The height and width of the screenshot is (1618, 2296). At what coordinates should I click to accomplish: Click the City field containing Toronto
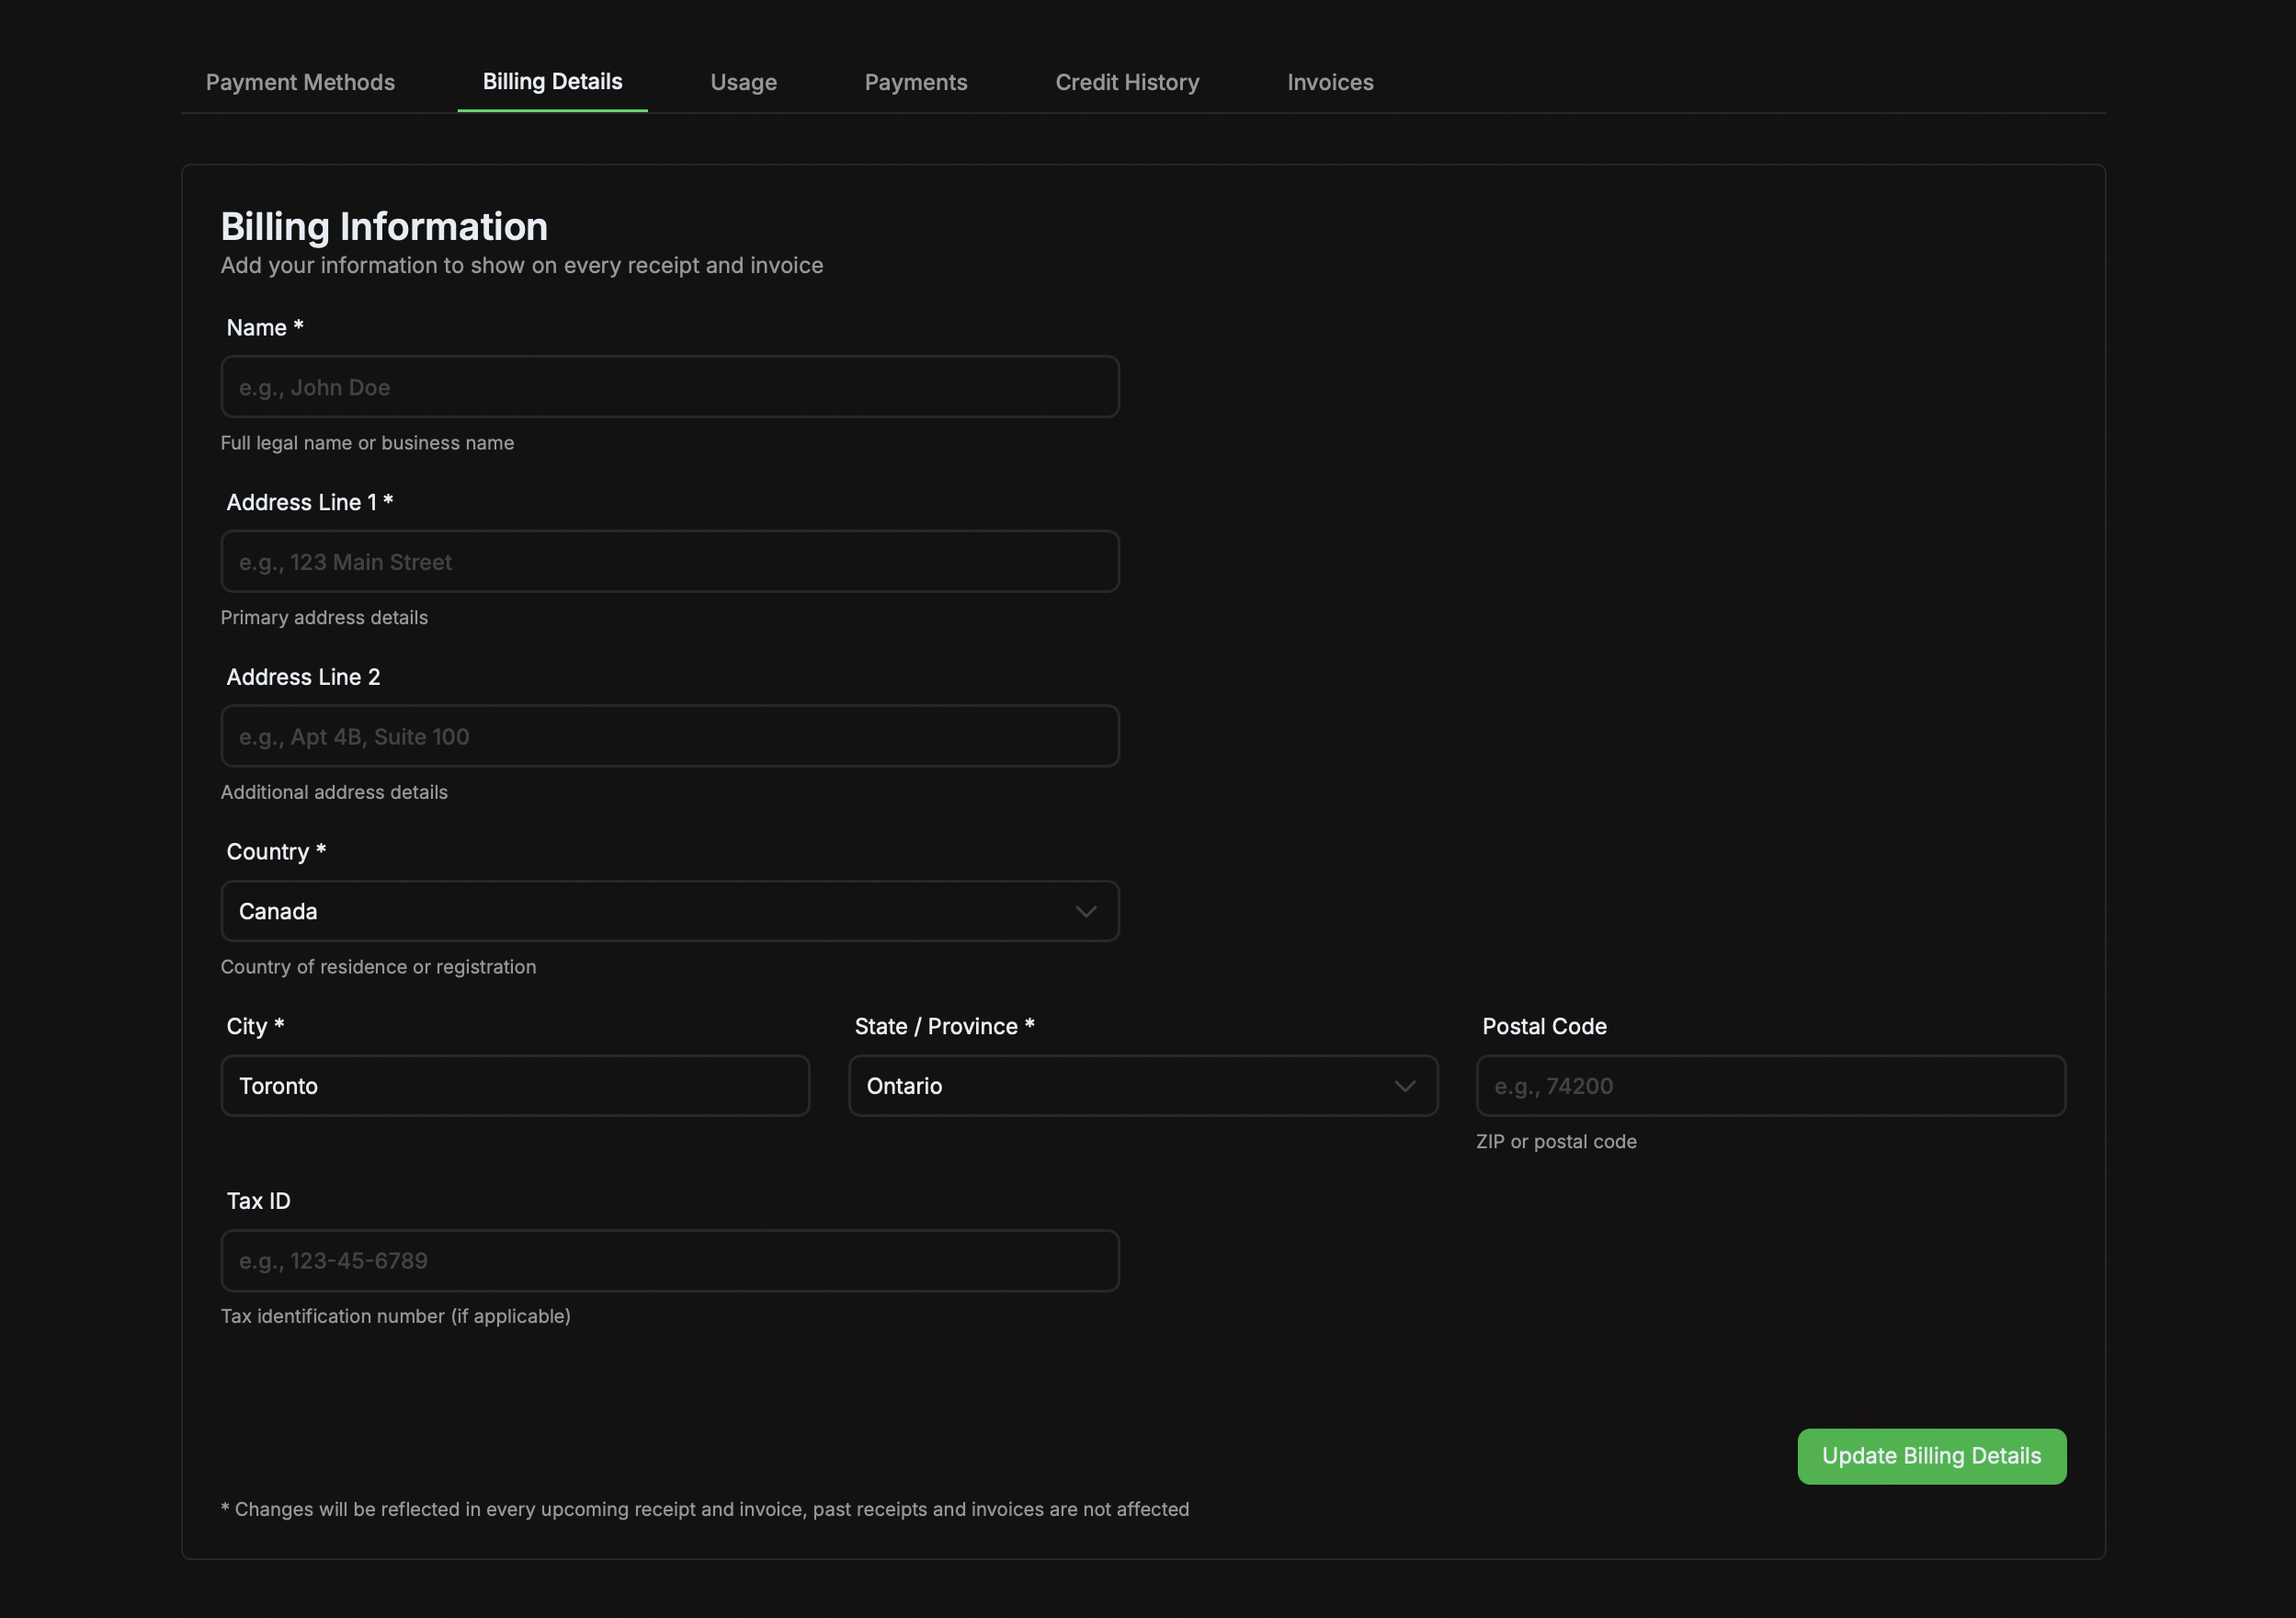pos(515,1086)
